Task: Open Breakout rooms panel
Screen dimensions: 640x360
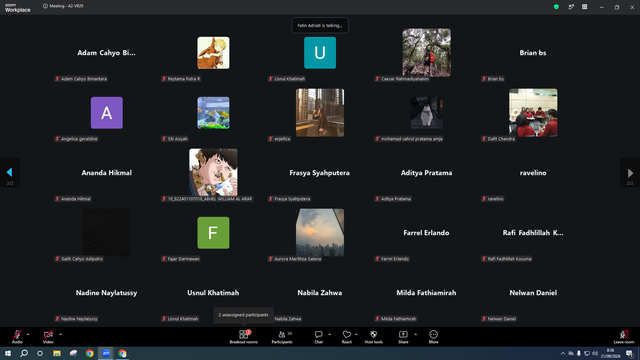Action: coord(244,337)
